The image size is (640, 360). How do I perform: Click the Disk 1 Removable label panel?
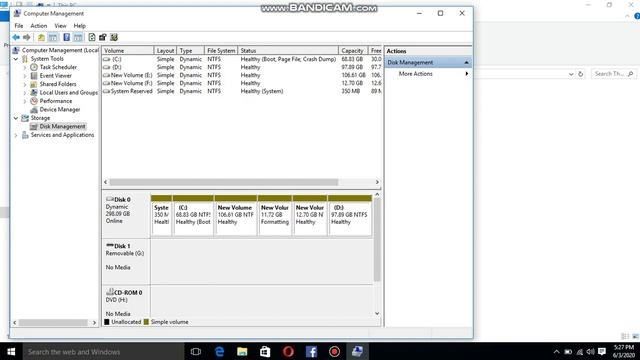click(x=126, y=262)
